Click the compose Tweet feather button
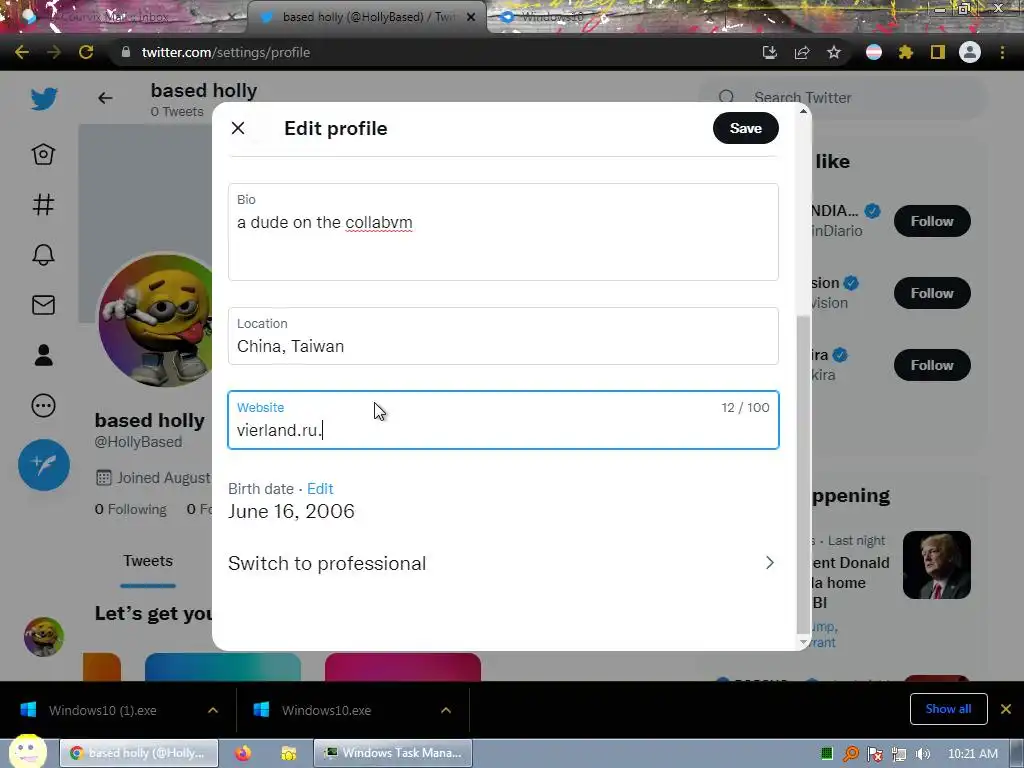Viewport: 1024px width, 768px height. tap(44, 465)
